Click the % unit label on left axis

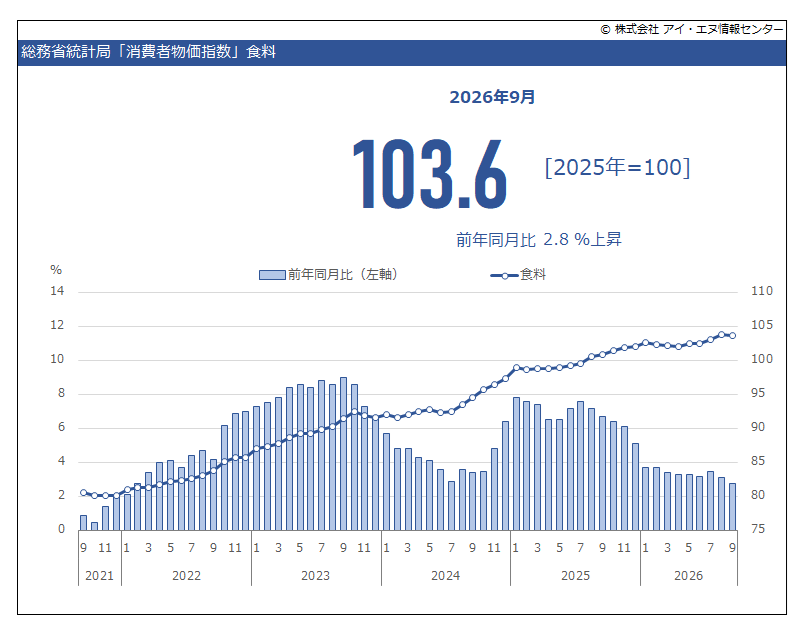click(x=56, y=270)
